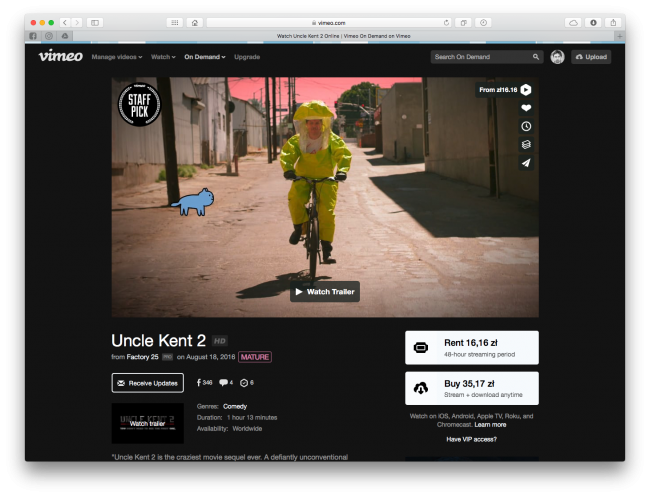Click Rent 16,16 zł option
Screen dimensions: 650x497
tap(472, 347)
